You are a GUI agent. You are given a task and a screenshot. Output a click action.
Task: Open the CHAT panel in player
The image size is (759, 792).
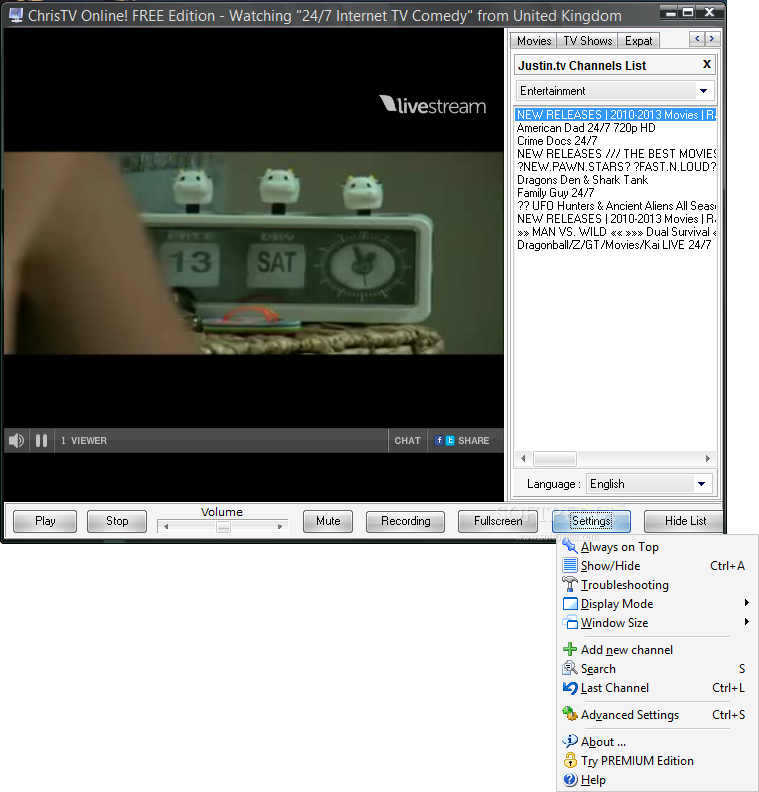407,440
